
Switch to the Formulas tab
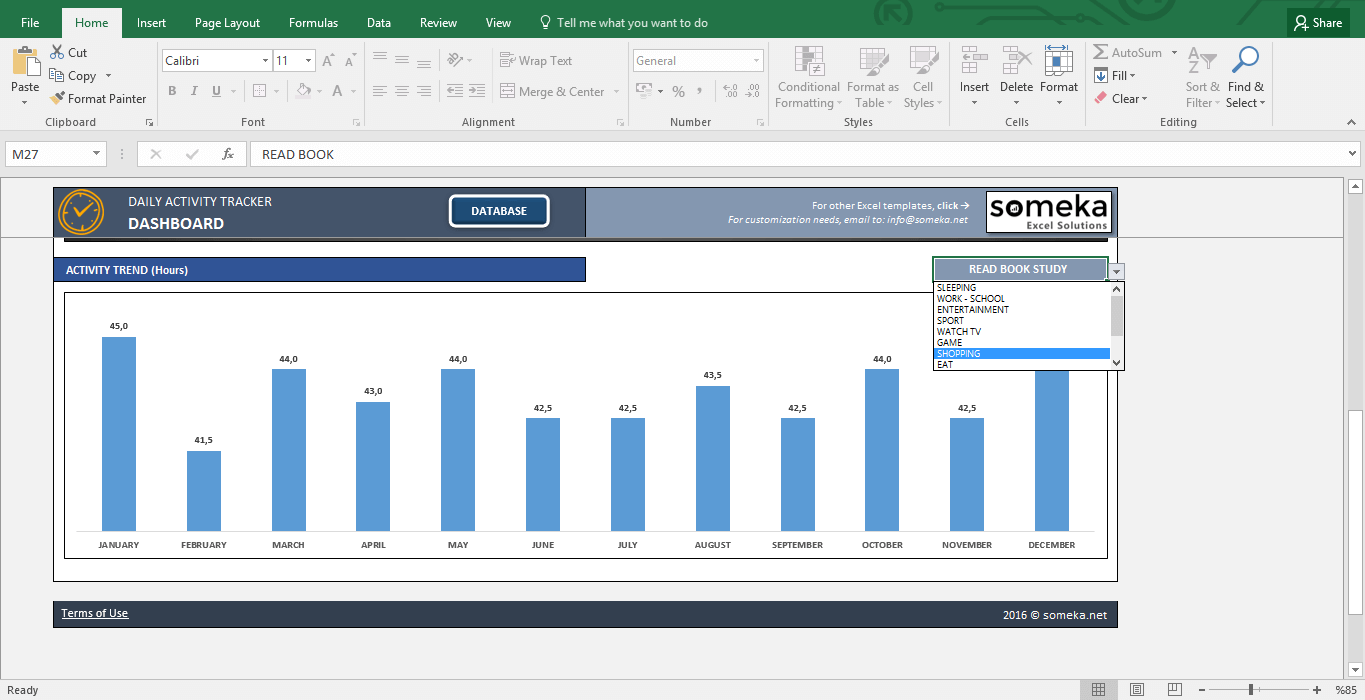313,22
